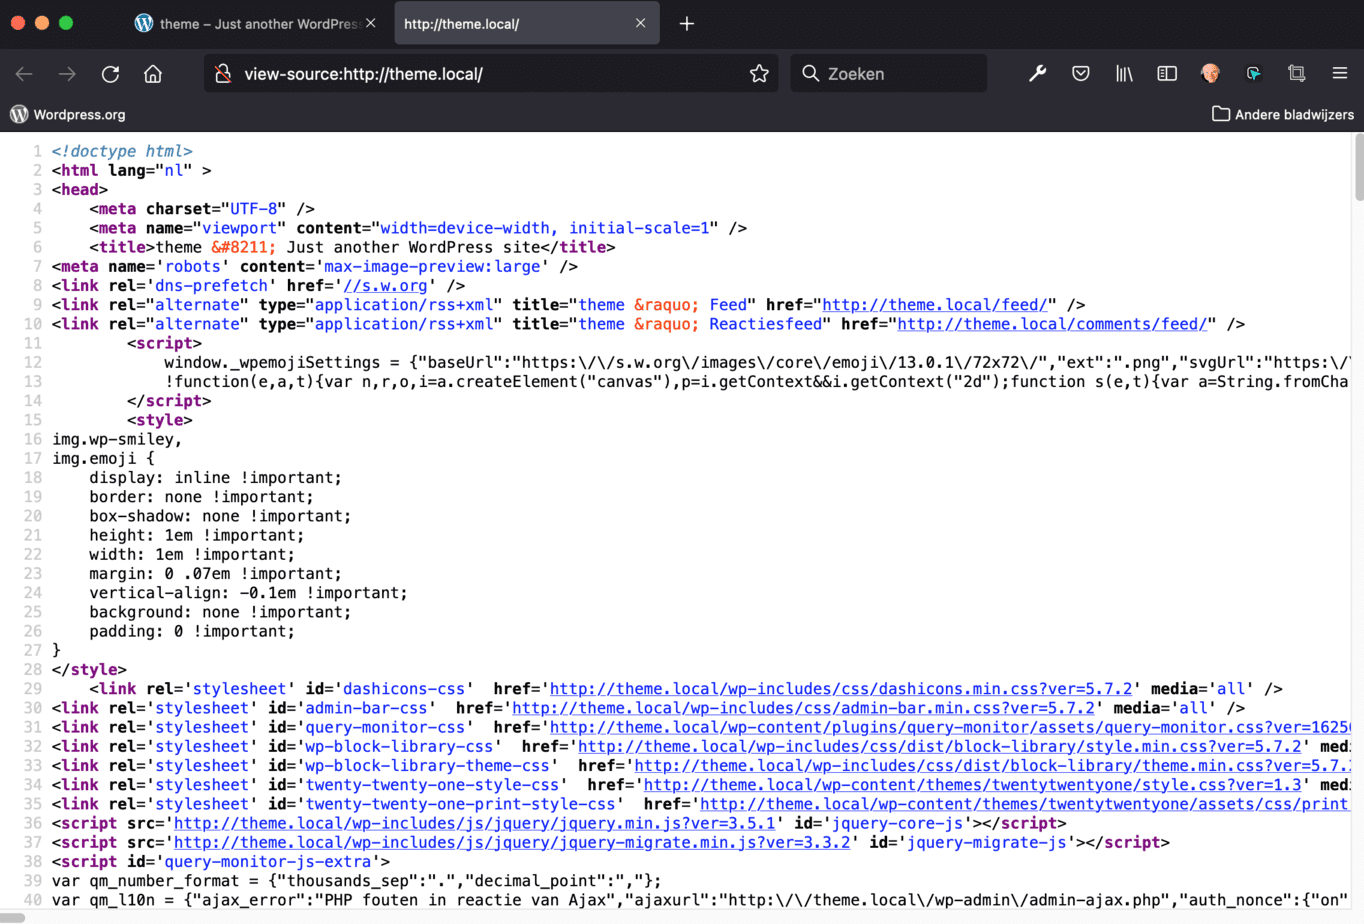1364x924 pixels.
Task: Click the horizontal scrollbar thumb
Action: point(12,918)
